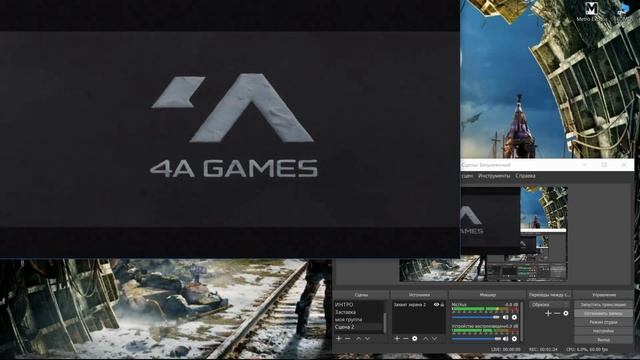This screenshot has width=640, height=360.
Task: Move selected source up
Action: (x=426, y=339)
